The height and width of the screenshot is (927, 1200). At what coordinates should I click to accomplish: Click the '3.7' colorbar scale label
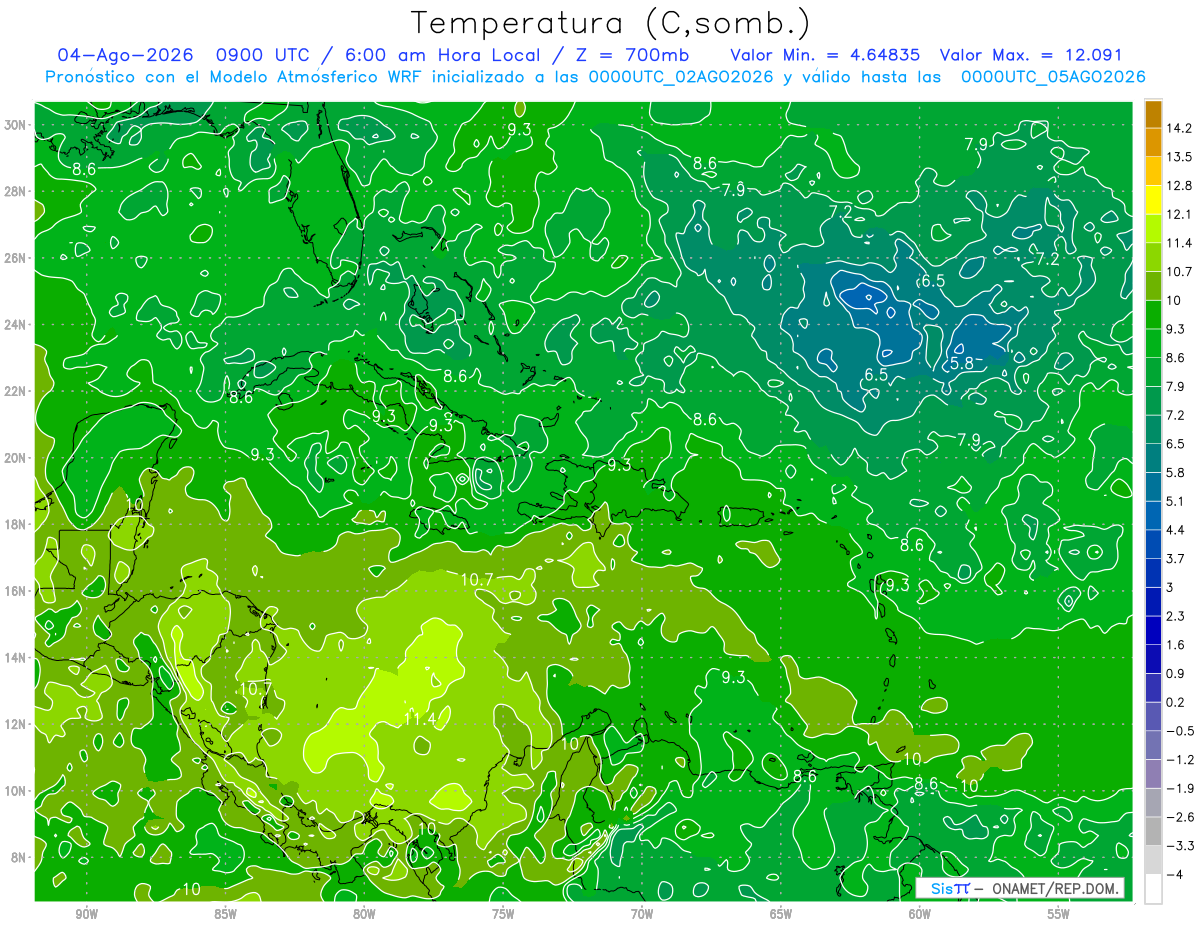pos(1177,558)
